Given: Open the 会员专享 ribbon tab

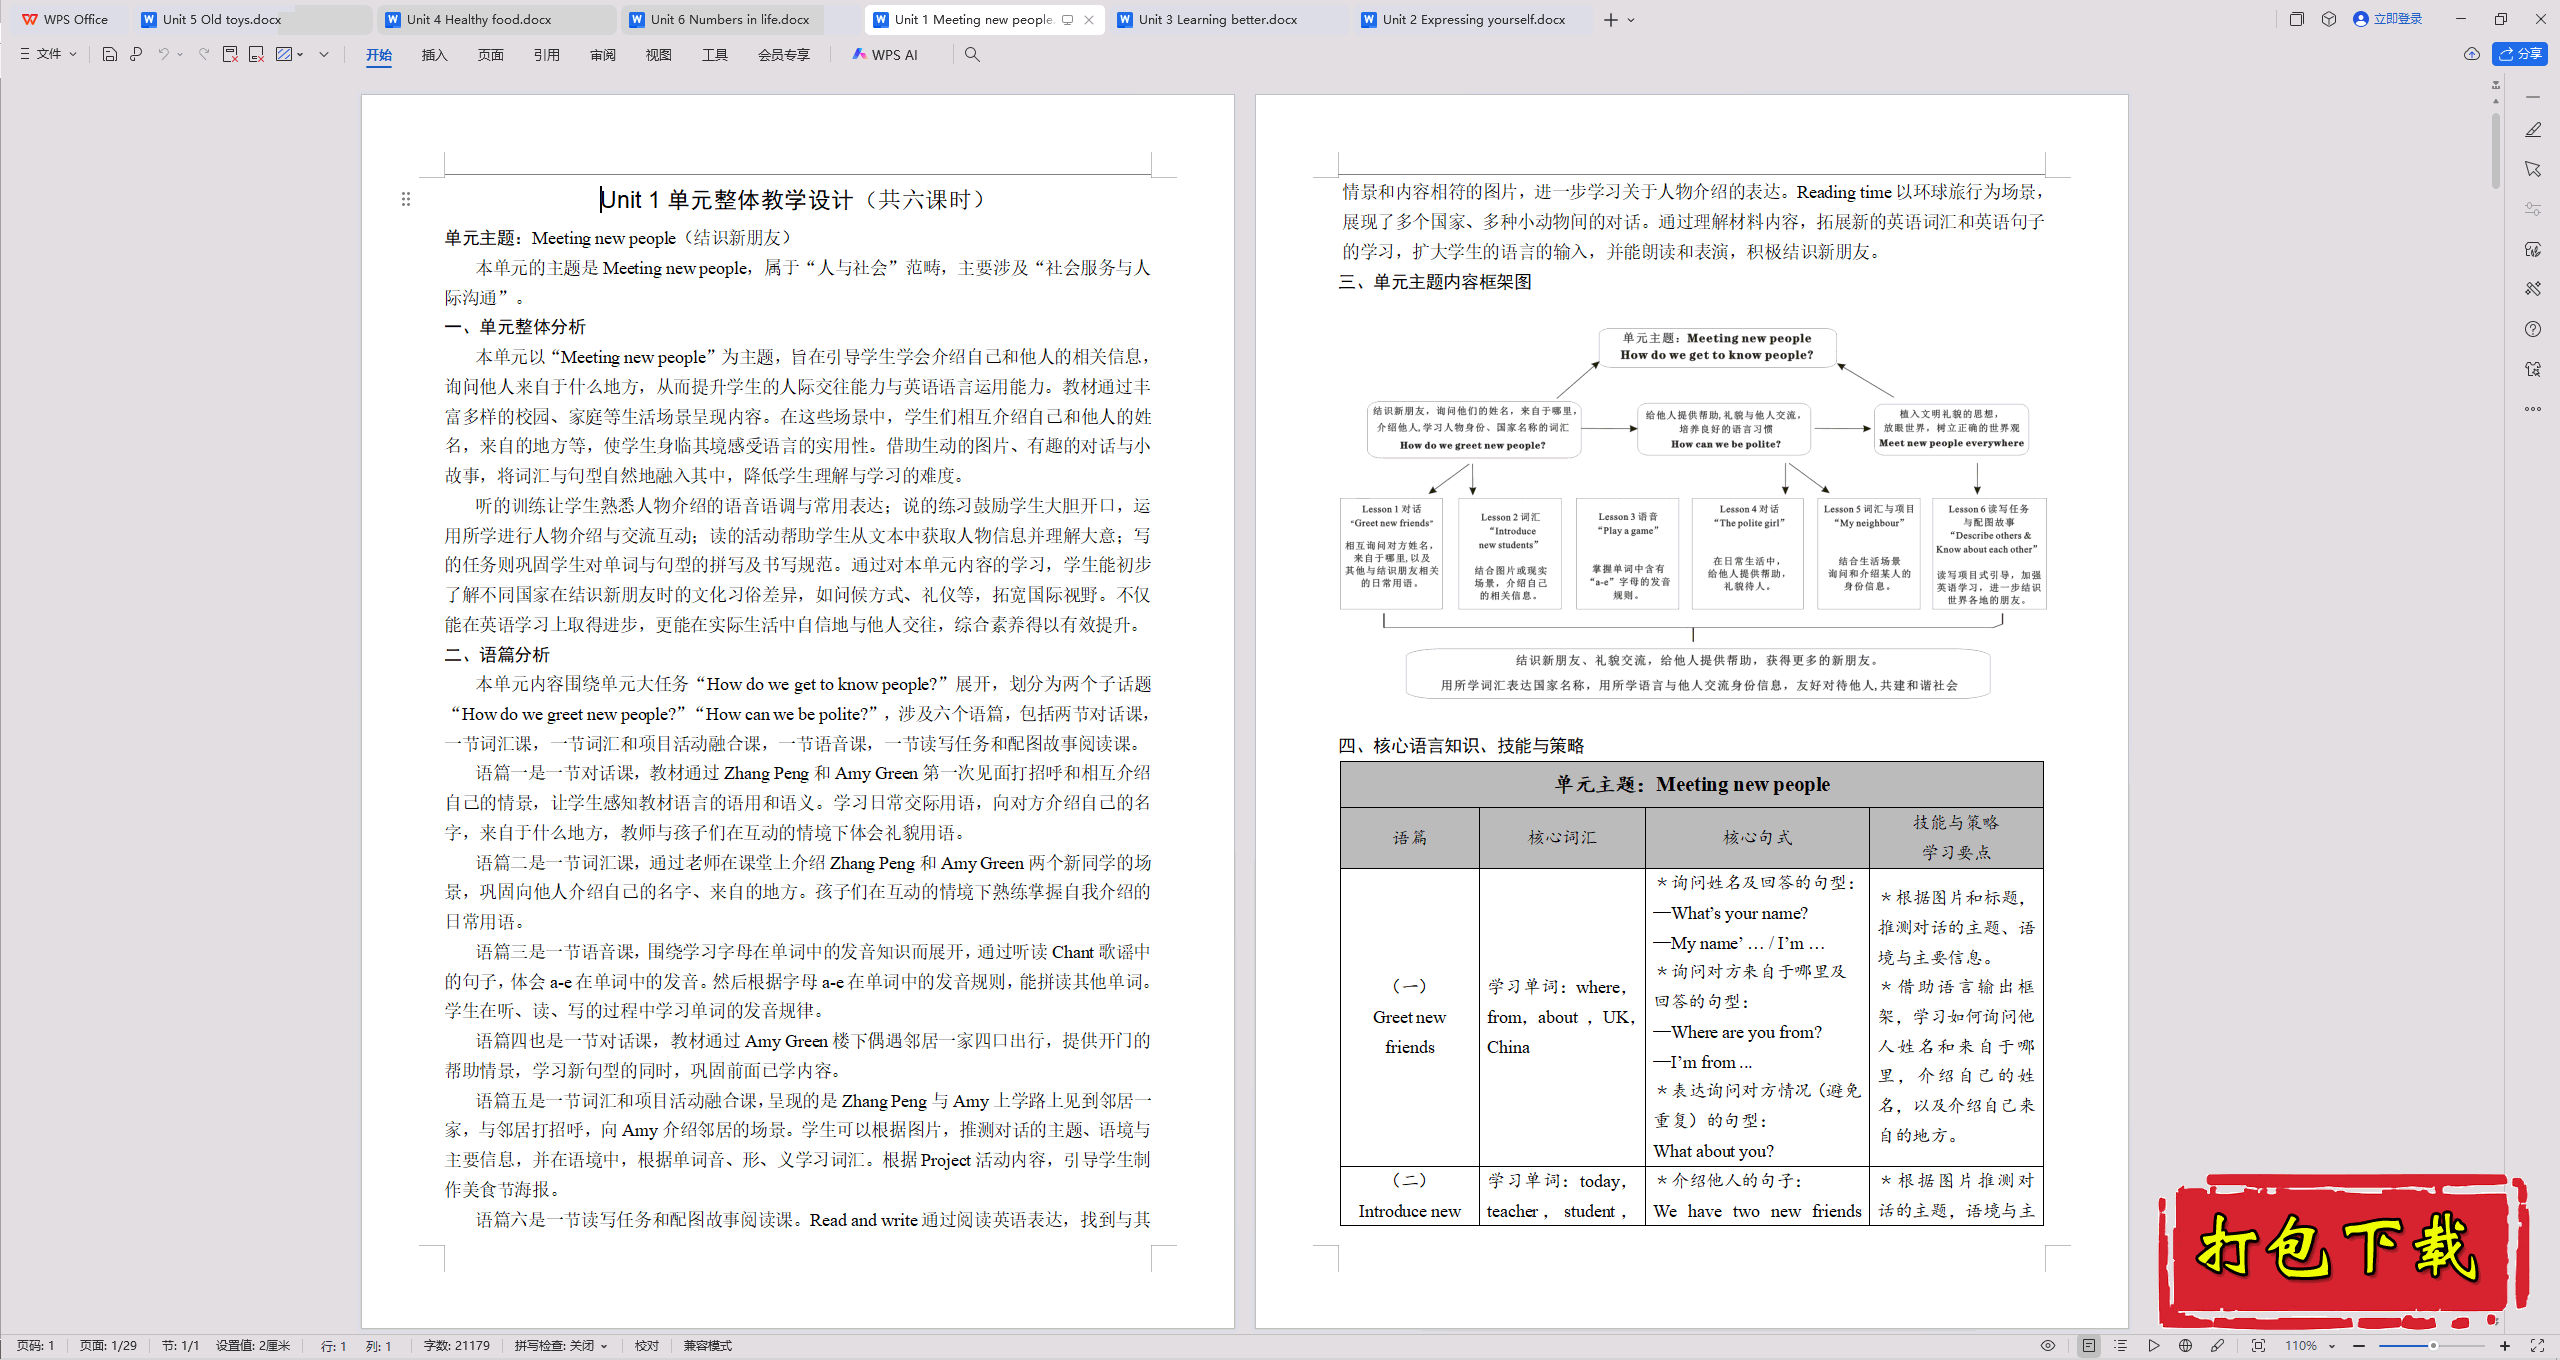Looking at the screenshot, I should pos(784,55).
